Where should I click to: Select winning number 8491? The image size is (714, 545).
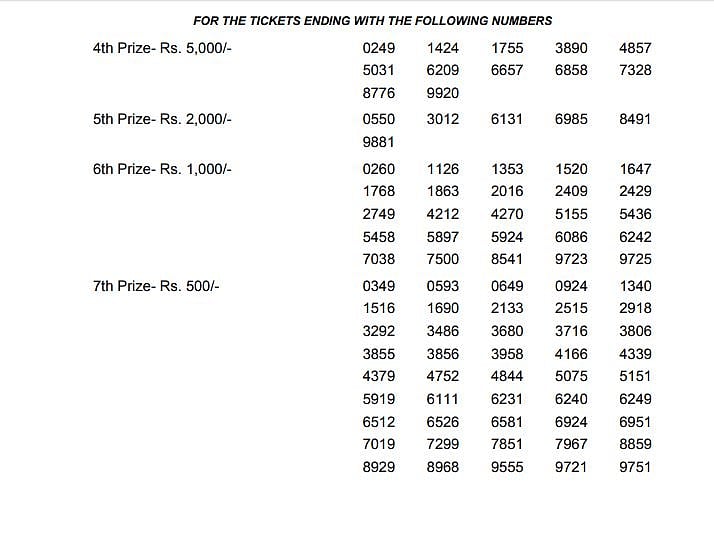(635, 118)
